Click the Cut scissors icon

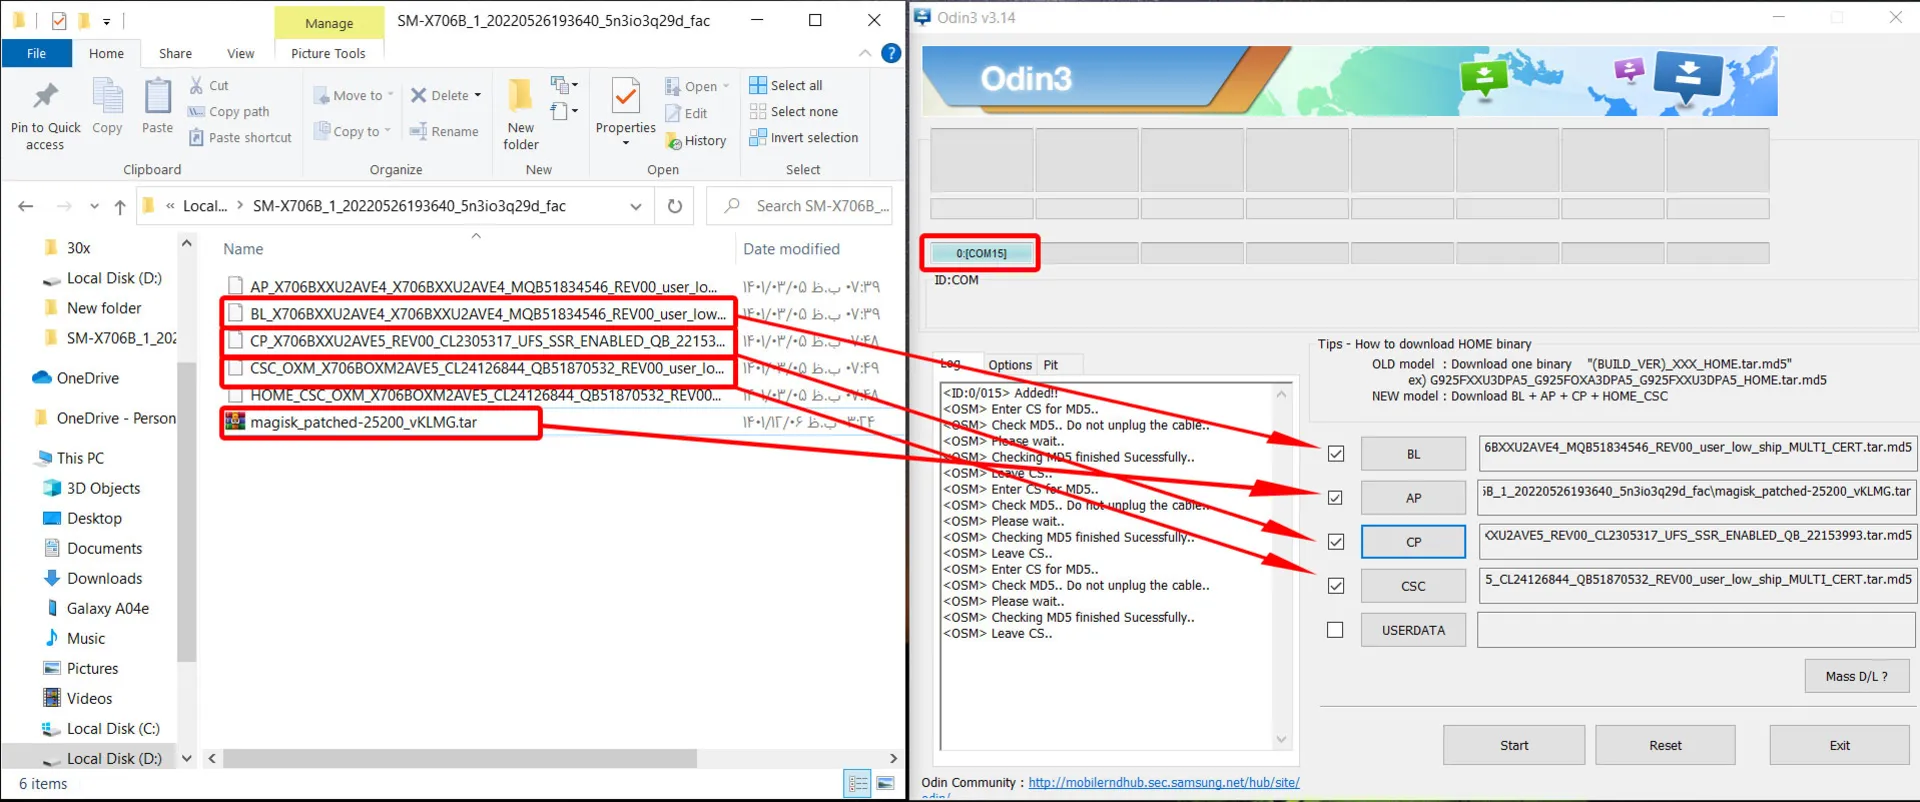(196, 85)
